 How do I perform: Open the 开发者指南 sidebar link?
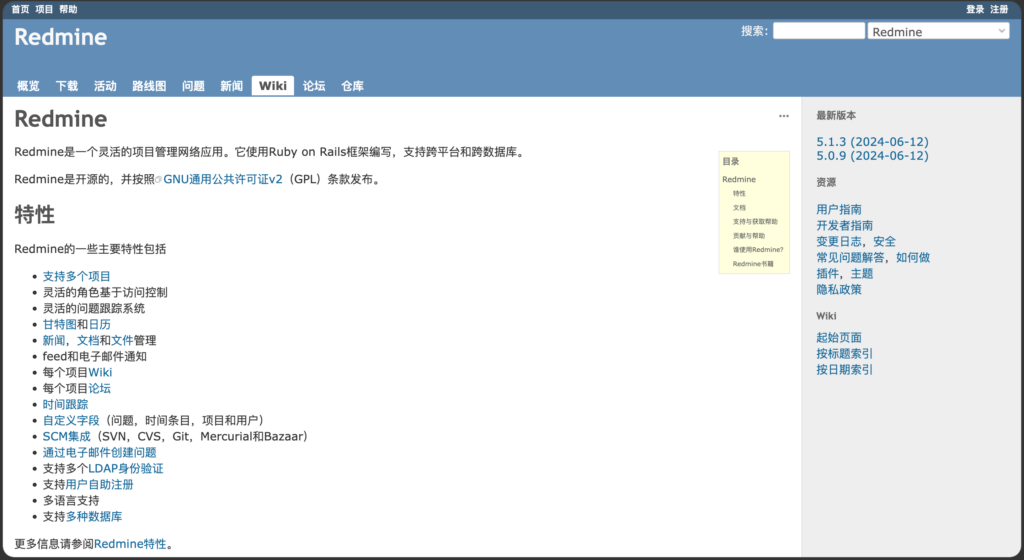pyautogui.click(x=844, y=225)
